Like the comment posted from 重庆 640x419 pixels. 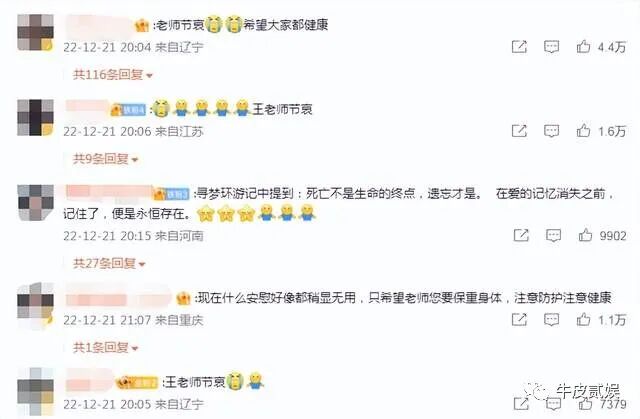(583, 319)
